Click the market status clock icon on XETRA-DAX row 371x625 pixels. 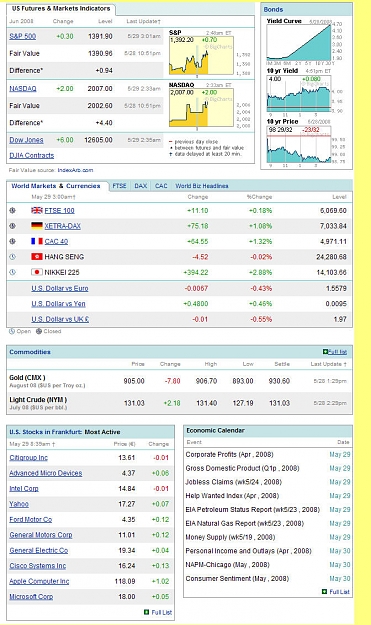[12, 226]
